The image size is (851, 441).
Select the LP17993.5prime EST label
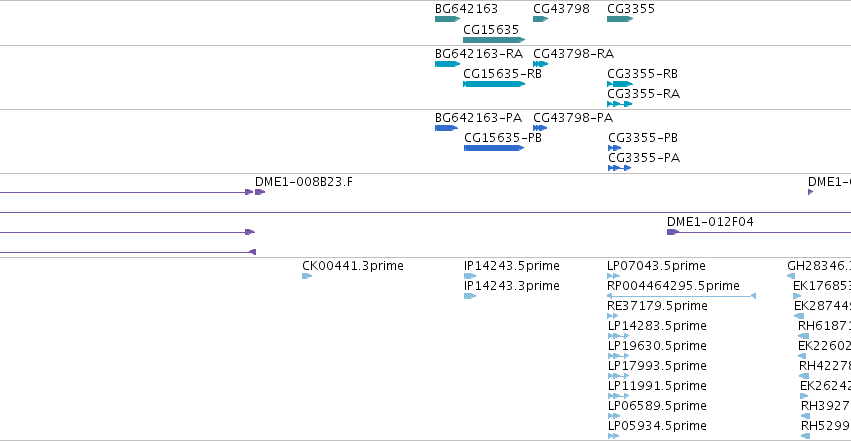(657, 366)
